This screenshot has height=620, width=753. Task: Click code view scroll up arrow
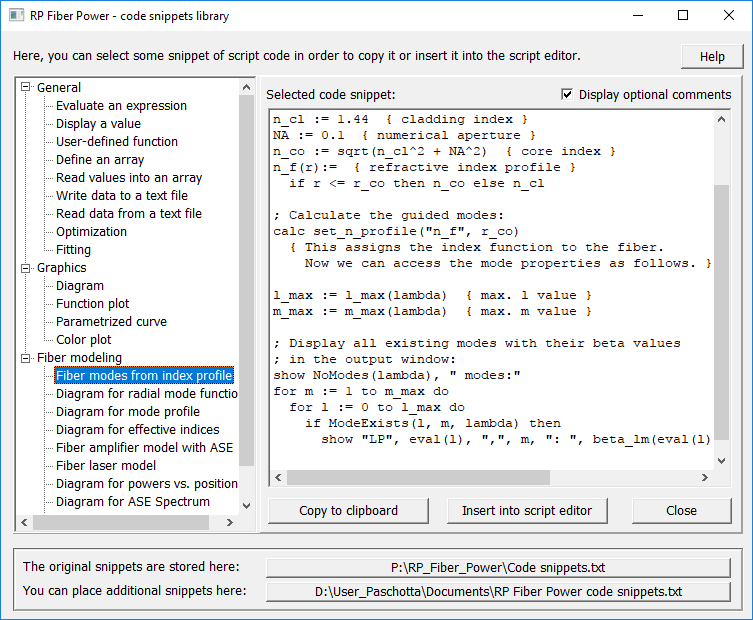(721, 120)
